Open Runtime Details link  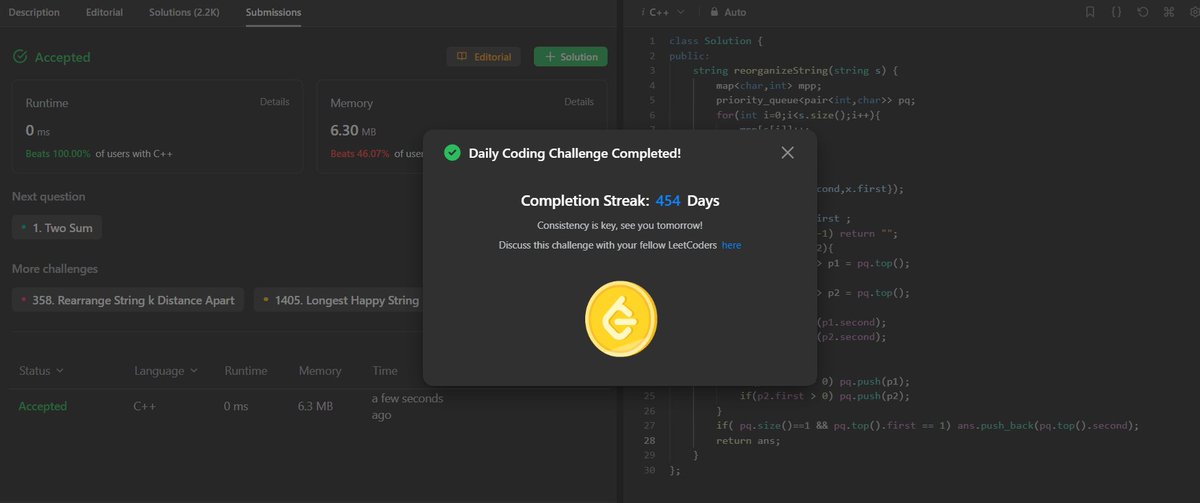pyautogui.click(x=275, y=102)
